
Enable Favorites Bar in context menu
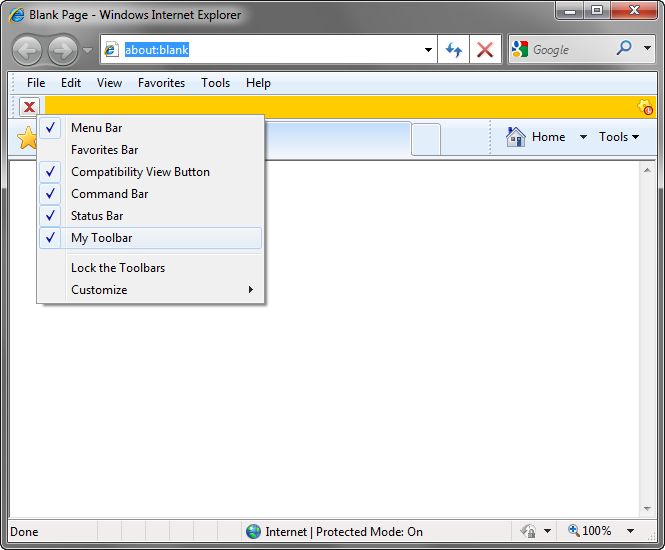pos(151,150)
